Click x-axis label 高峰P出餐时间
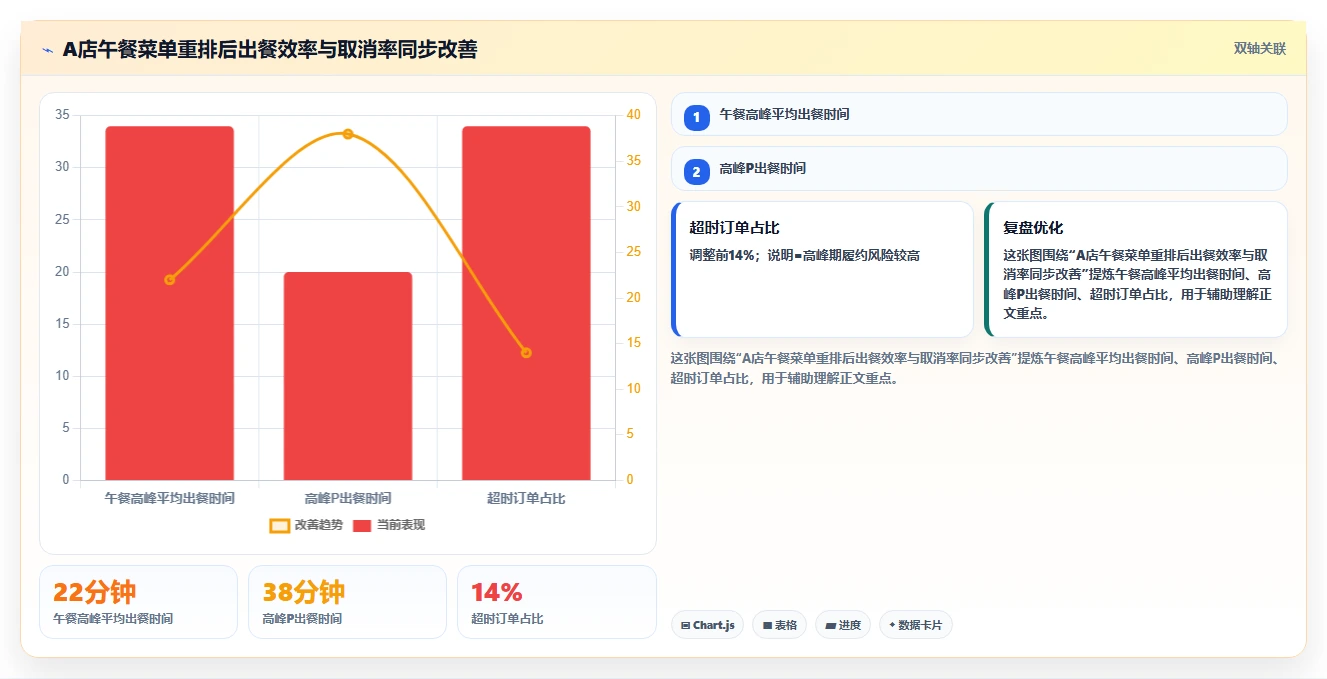 (348, 498)
